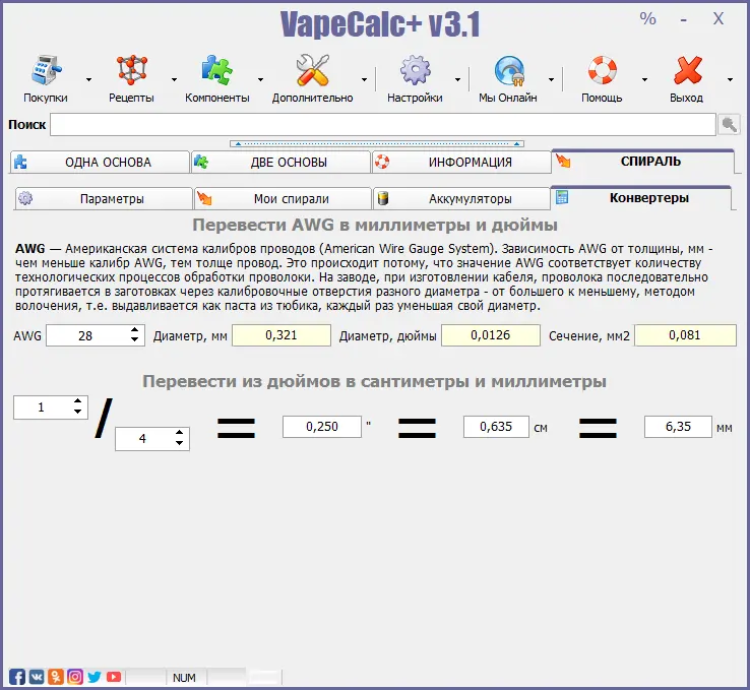
Task: Click the Компоненты puzzle piece icon
Action: pos(217,72)
